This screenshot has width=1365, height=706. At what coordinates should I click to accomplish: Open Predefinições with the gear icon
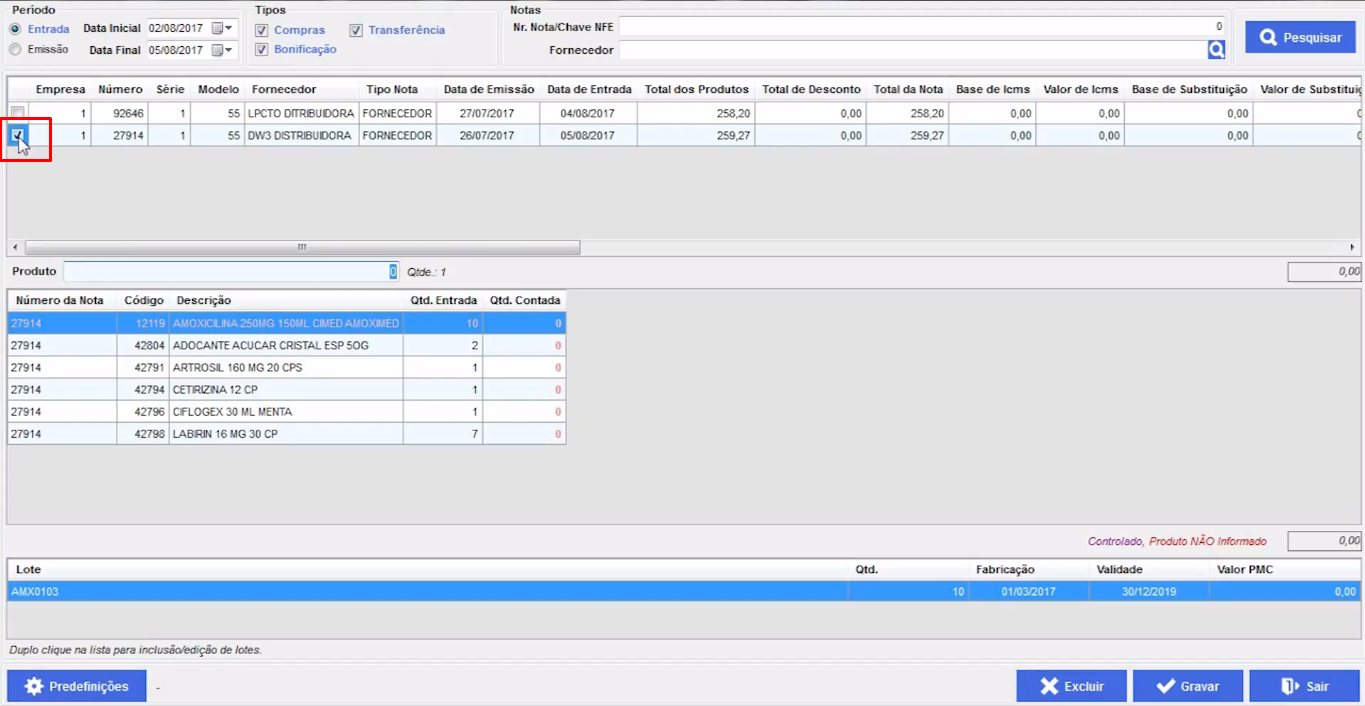coord(77,686)
